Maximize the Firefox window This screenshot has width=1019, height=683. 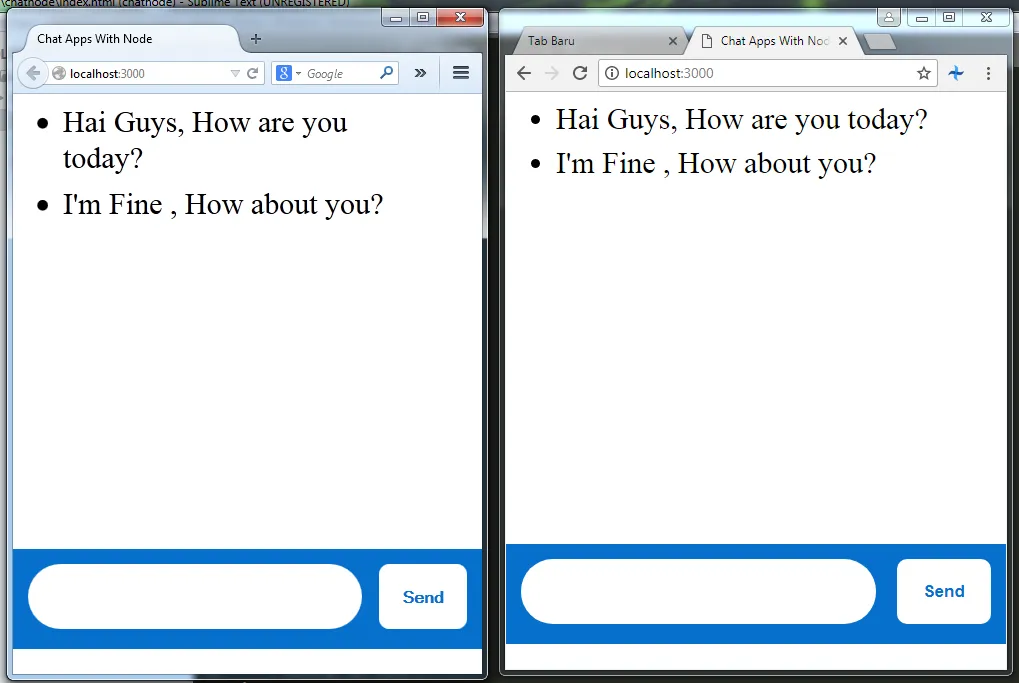pyautogui.click(x=423, y=18)
